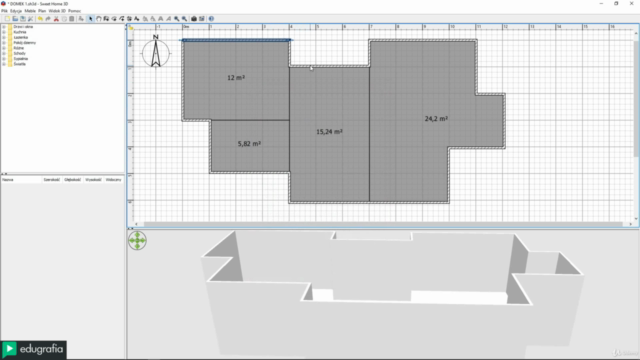This screenshot has width=640, height=360.
Task: Sort furniture list by Głębokość column
Action: [73, 180]
